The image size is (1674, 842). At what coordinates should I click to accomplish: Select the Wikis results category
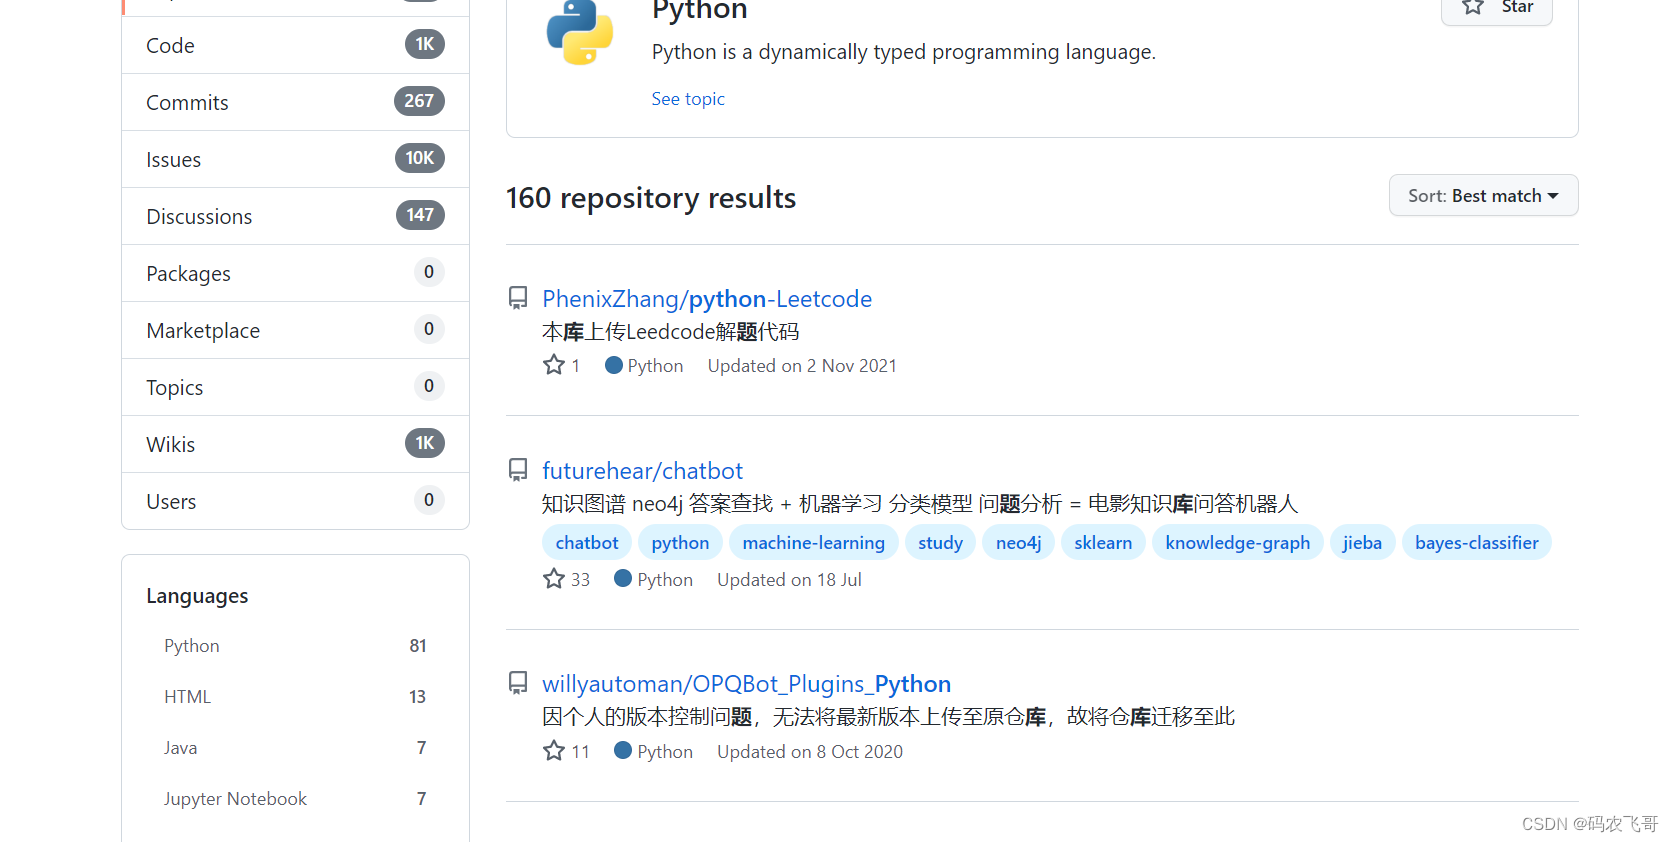click(295, 444)
